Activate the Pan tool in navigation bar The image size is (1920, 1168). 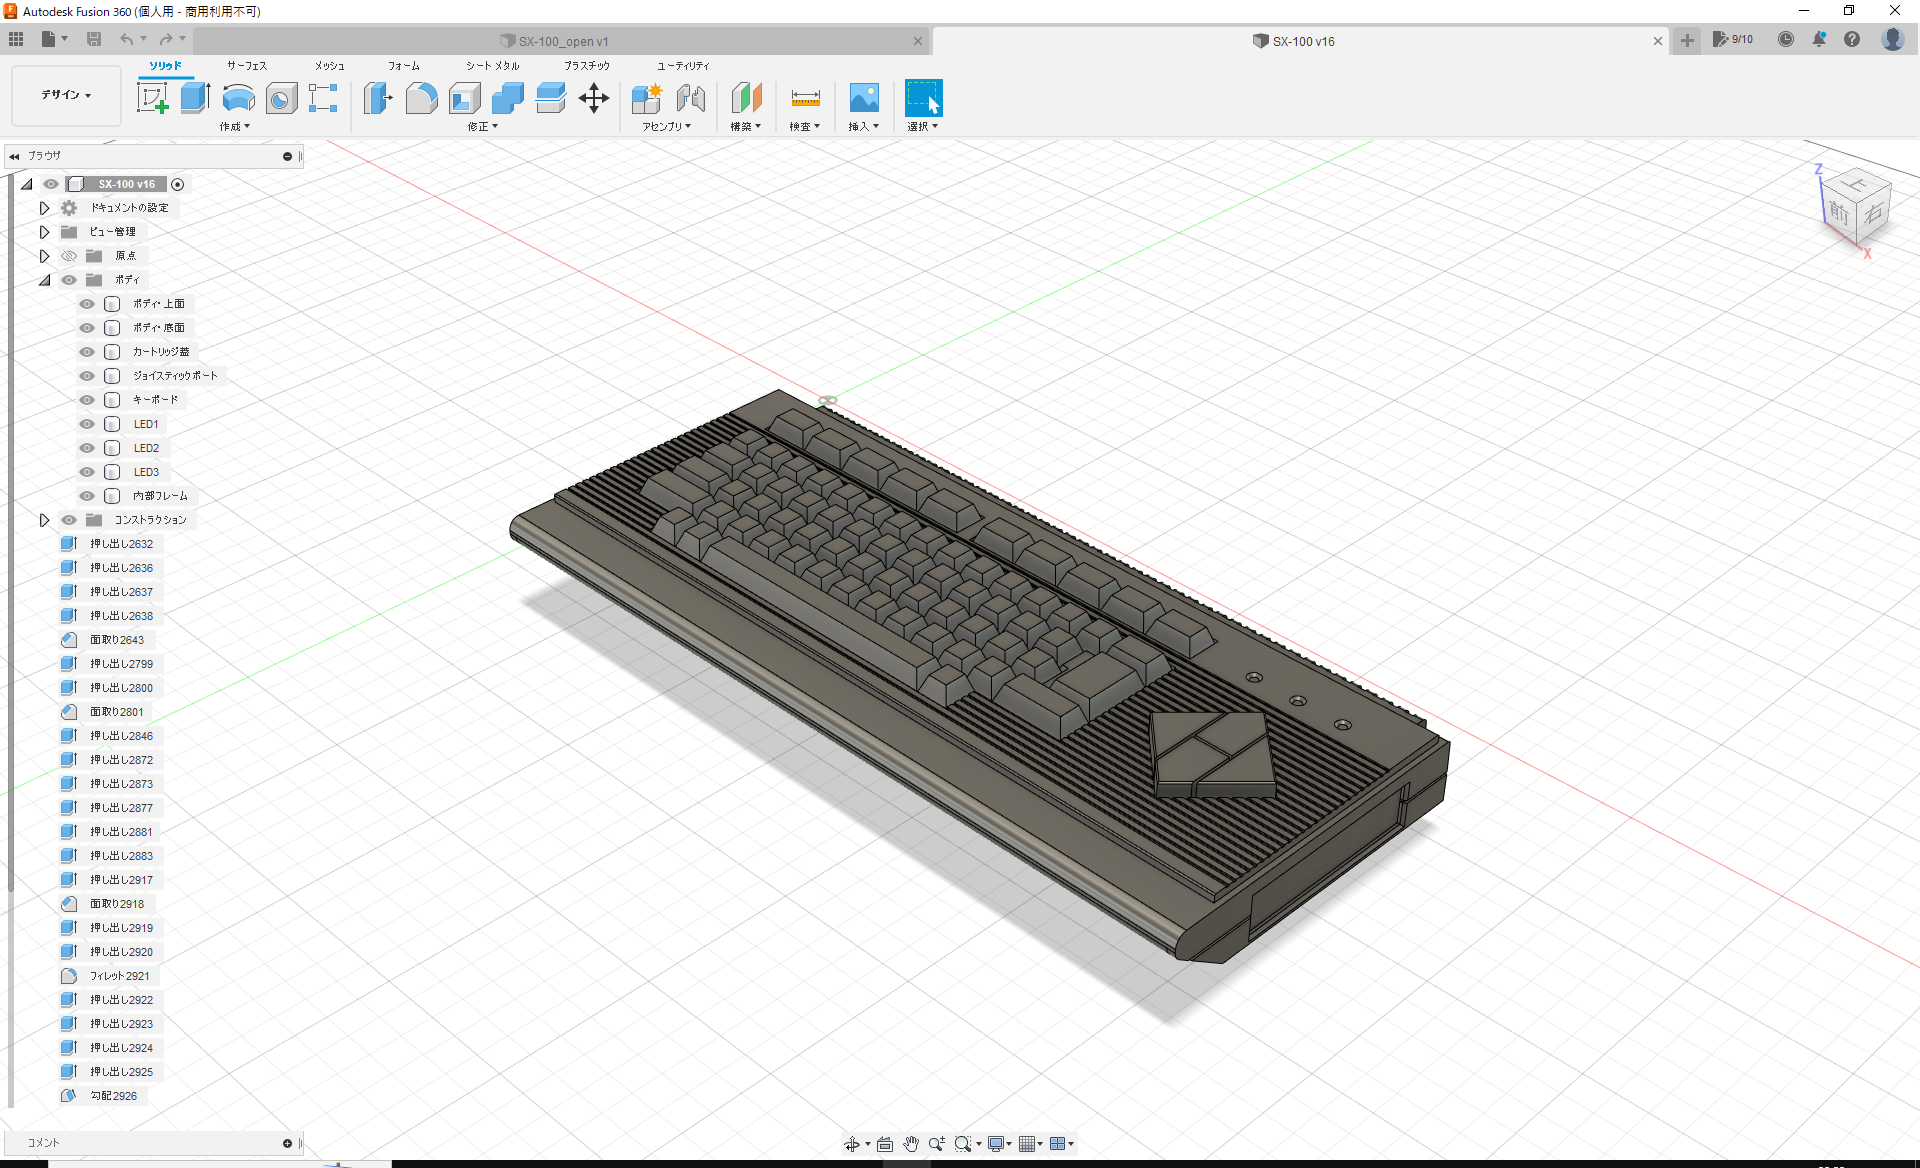(x=911, y=1143)
